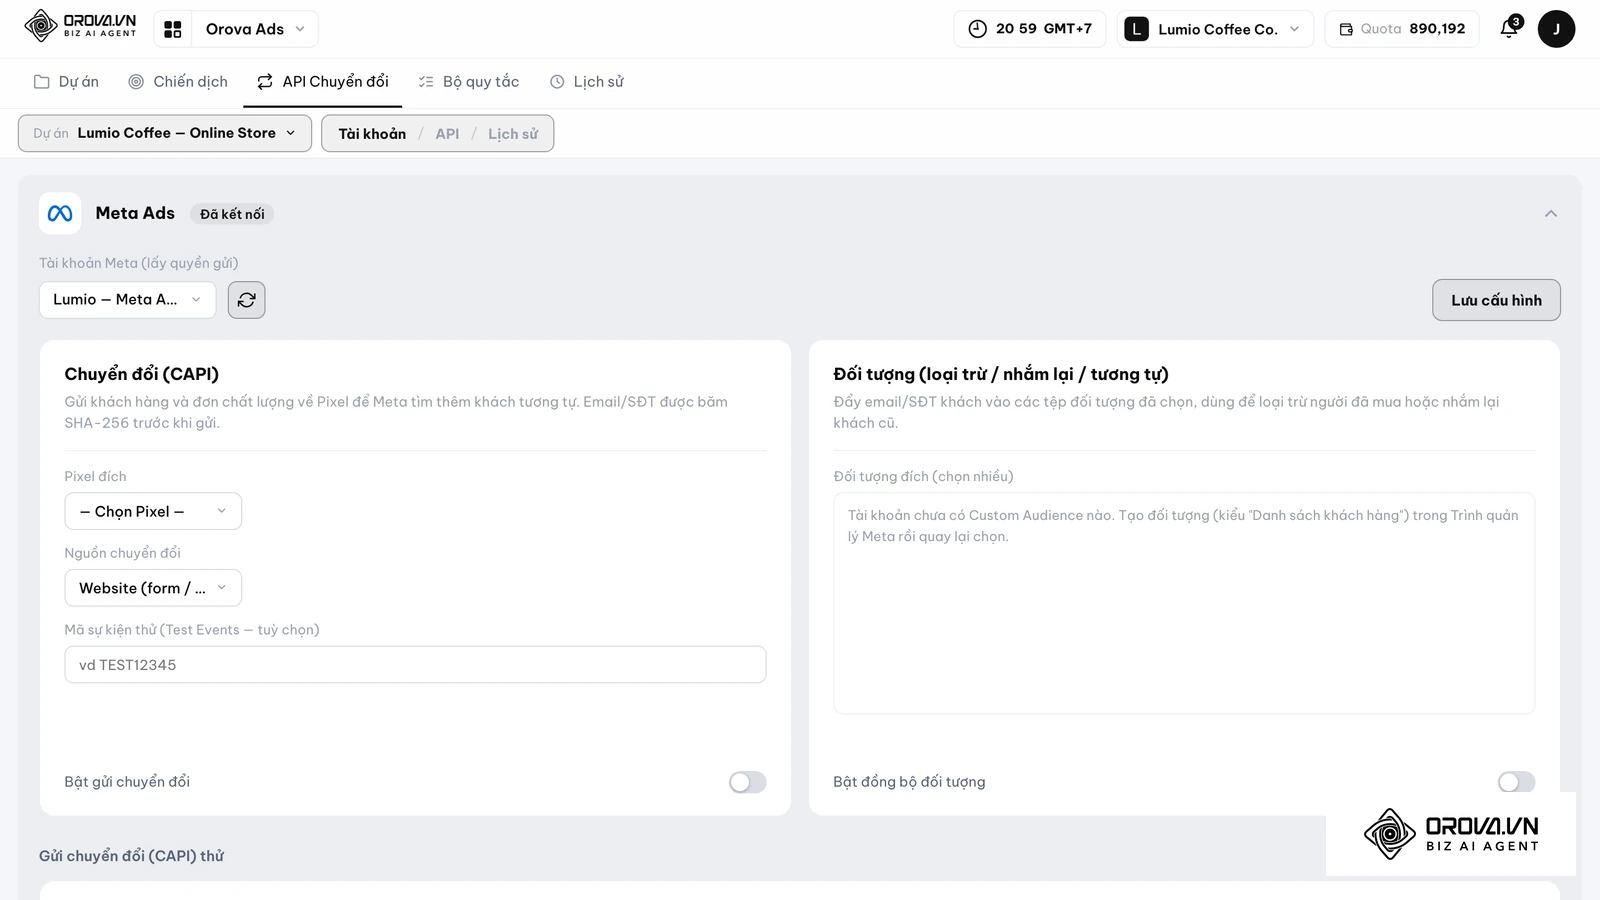Switch to the Chiến dịch tab
This screenshot has width=1600, height=900.
178,82
